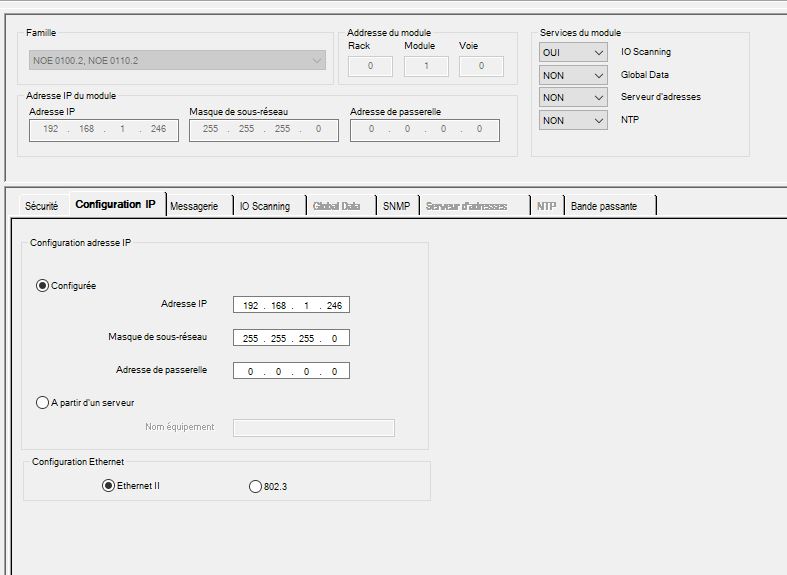Click the Masque de sous-réseau field under Configurée

click(x=291, y=338)
